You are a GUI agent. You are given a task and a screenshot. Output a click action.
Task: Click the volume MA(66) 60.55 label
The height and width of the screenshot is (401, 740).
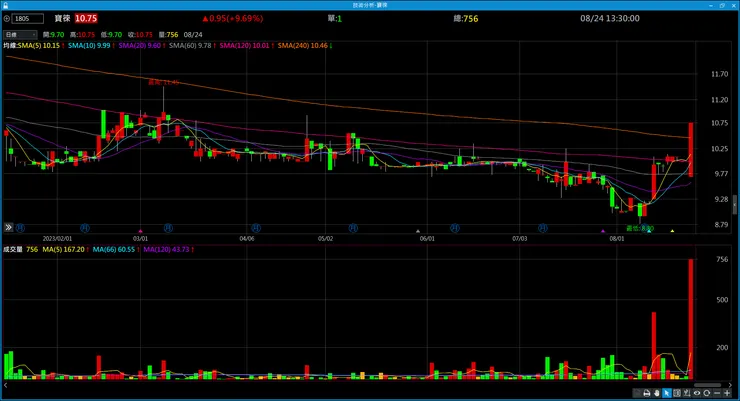pyautogui.click(x=114, y=249)
